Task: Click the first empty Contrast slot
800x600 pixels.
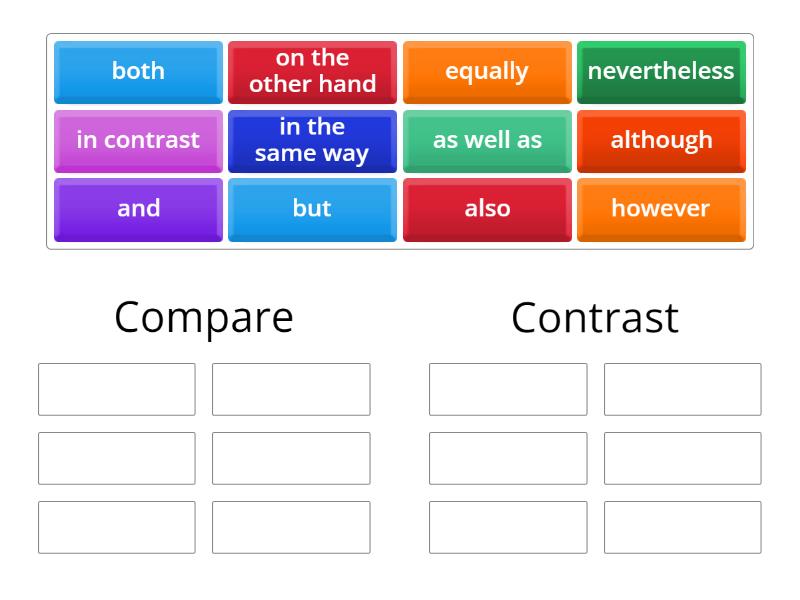Action: pyautogui.click(x=507, y=389)
